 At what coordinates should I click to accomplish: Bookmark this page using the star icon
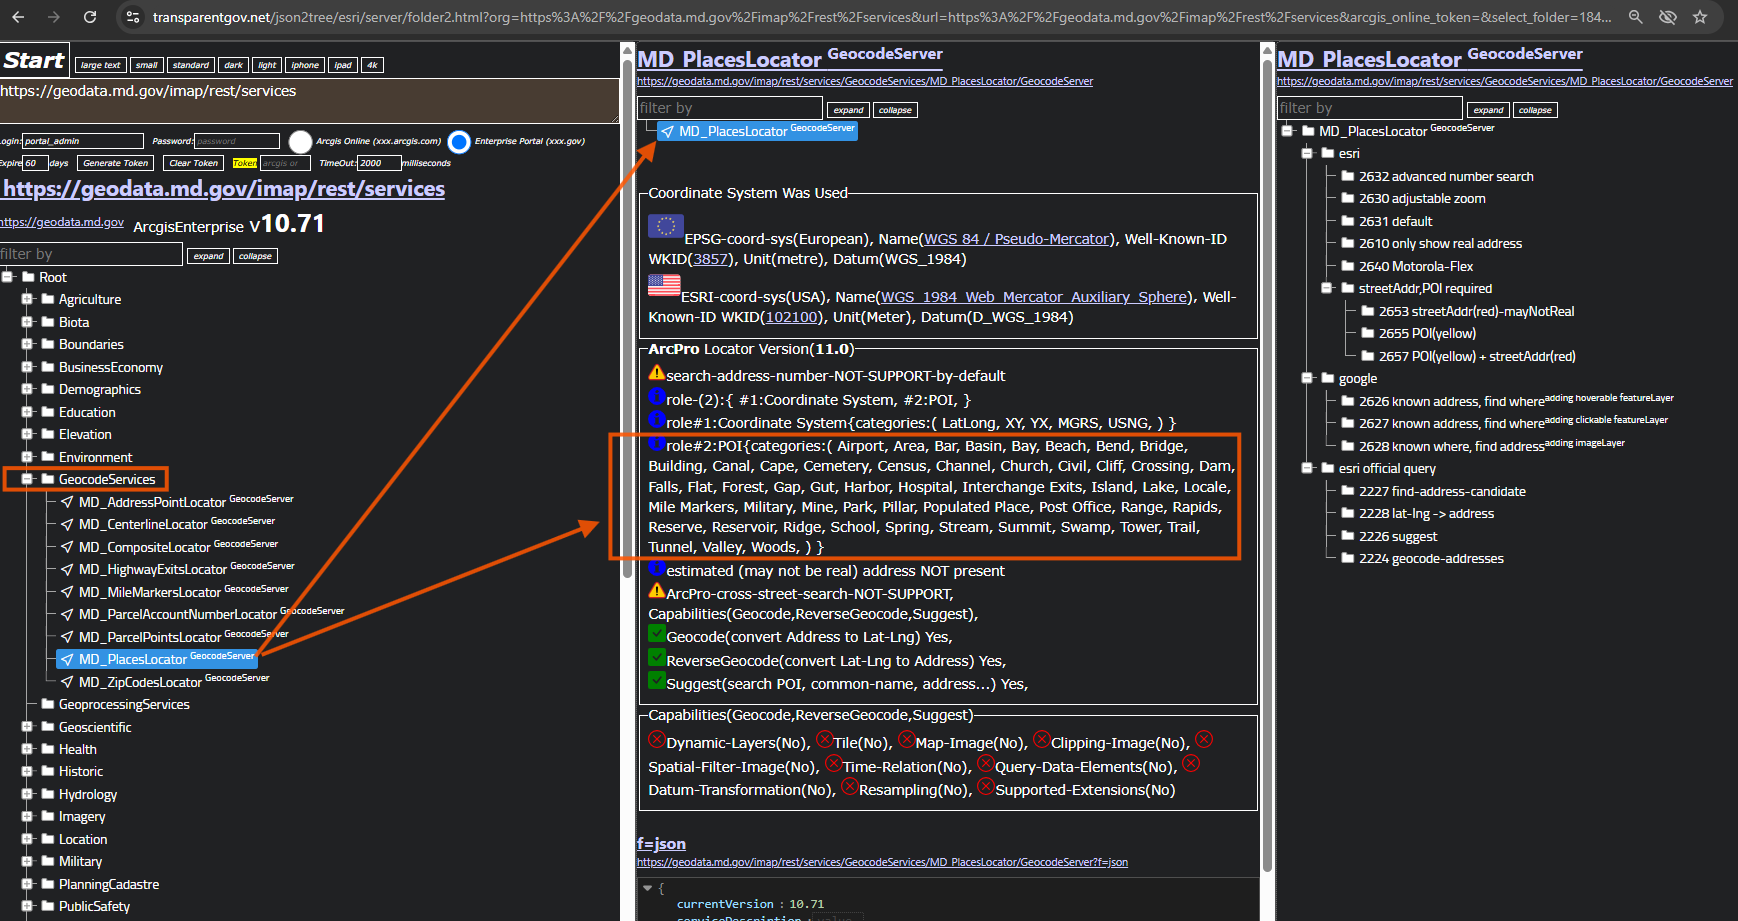click(x=1700, y=17)
